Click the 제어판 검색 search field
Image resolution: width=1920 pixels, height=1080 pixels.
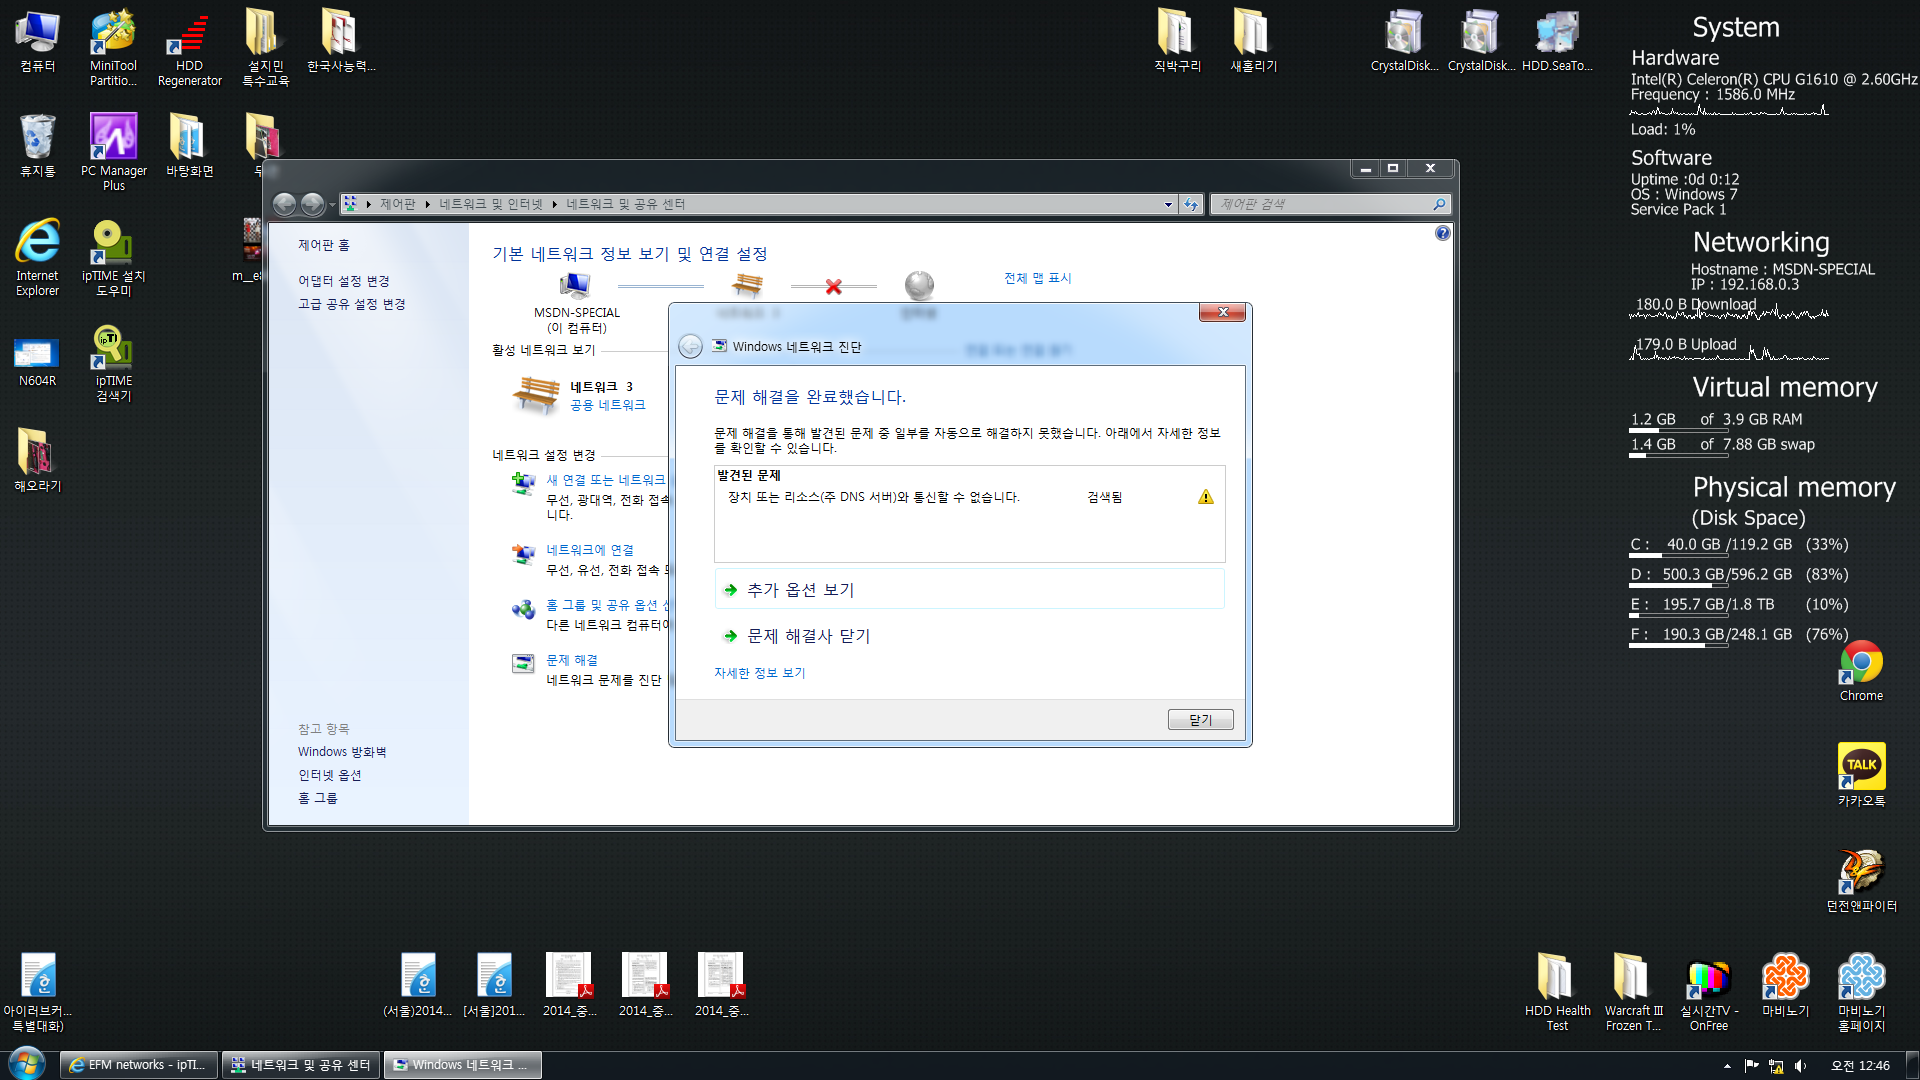[1321, 204]
